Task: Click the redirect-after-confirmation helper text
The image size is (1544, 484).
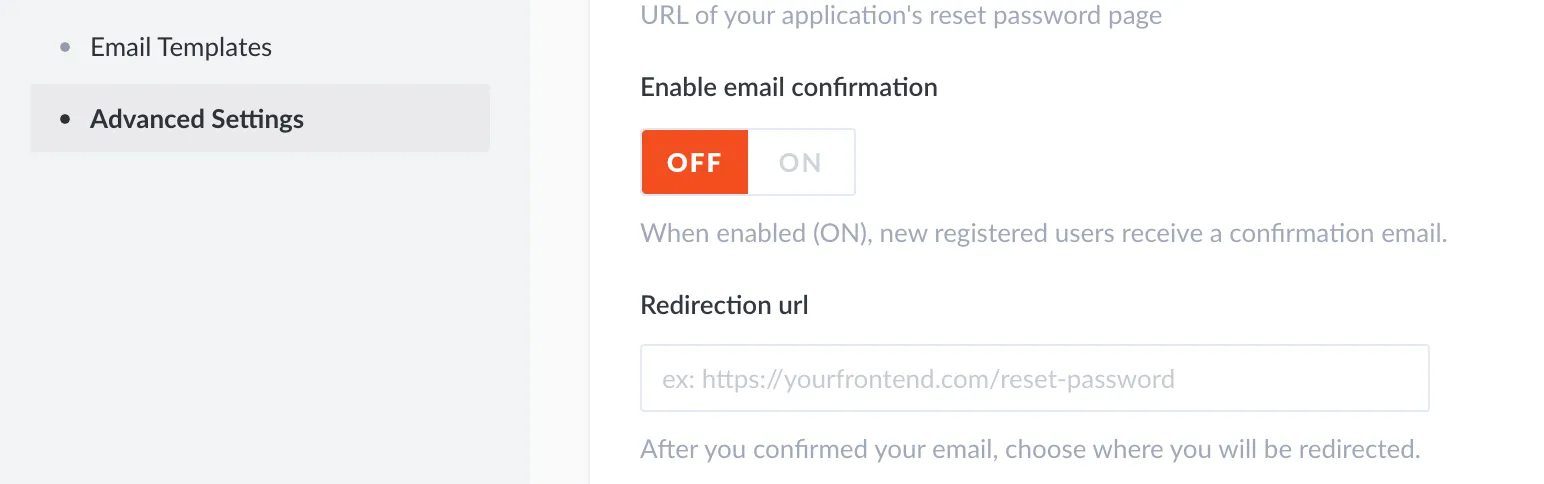Action: (x=1030, y=449)
